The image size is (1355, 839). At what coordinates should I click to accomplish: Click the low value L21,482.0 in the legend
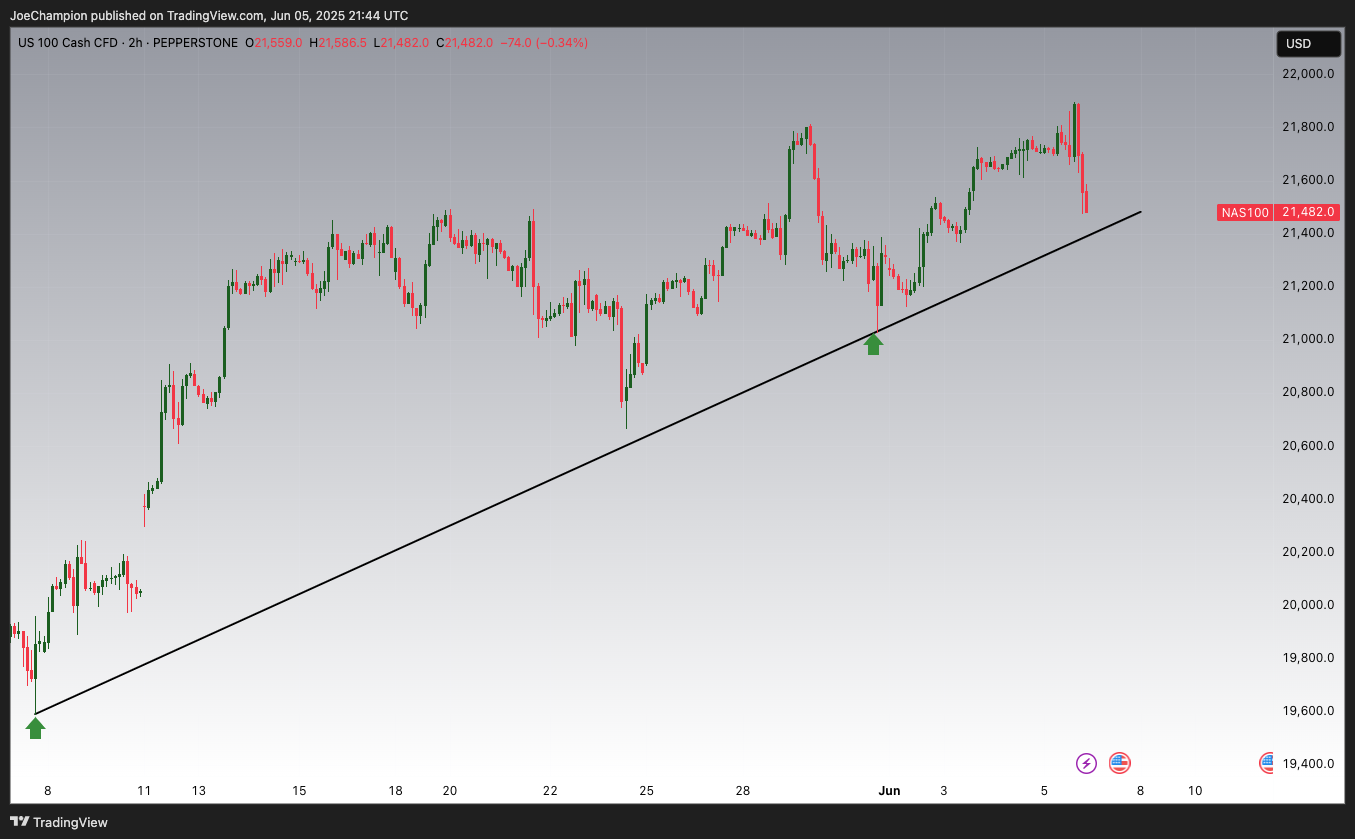coord(402,43)
